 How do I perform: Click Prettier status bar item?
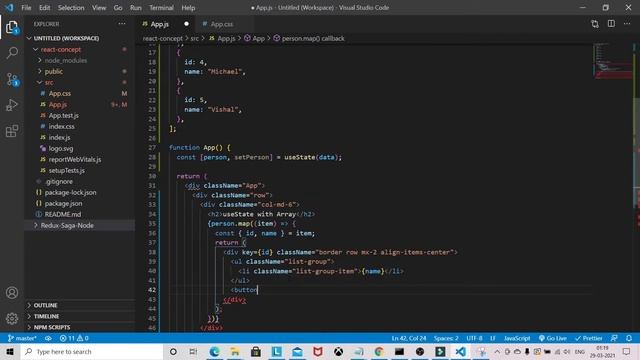click(589, 338)
